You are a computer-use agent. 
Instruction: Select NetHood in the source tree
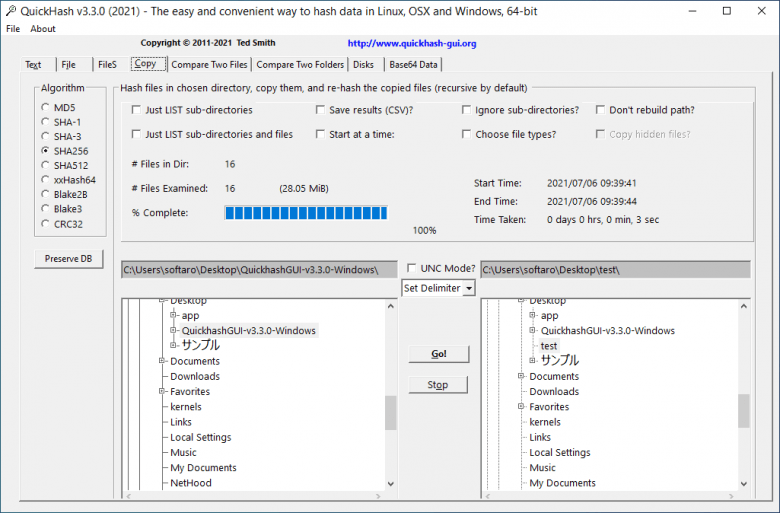[x=191, y=483]
